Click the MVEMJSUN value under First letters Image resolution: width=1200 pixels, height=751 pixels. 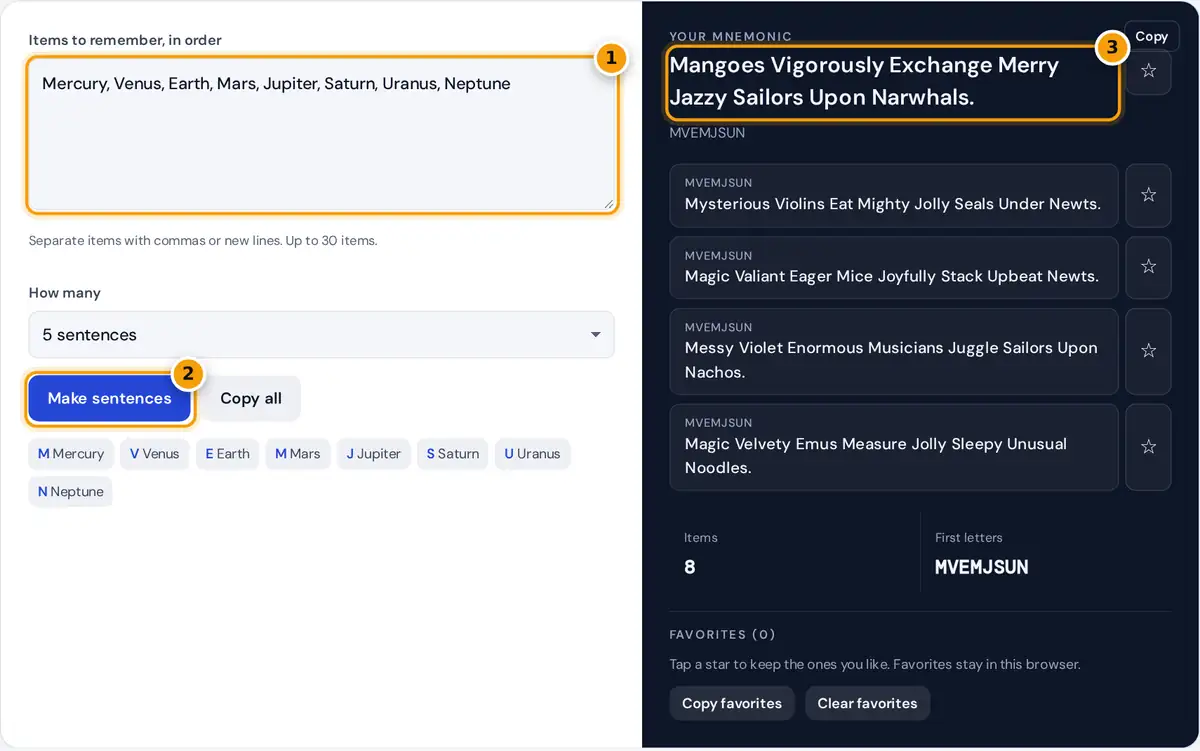click(x=982, y=567)
